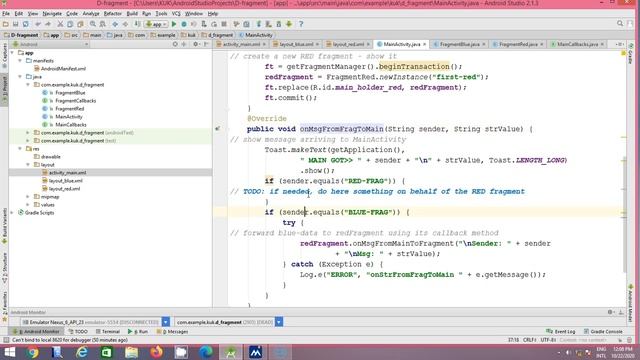This screenshot has width=640, height=360.
Task: Open Search Everywhere magnifier at top right
Action: pos(620,24)
